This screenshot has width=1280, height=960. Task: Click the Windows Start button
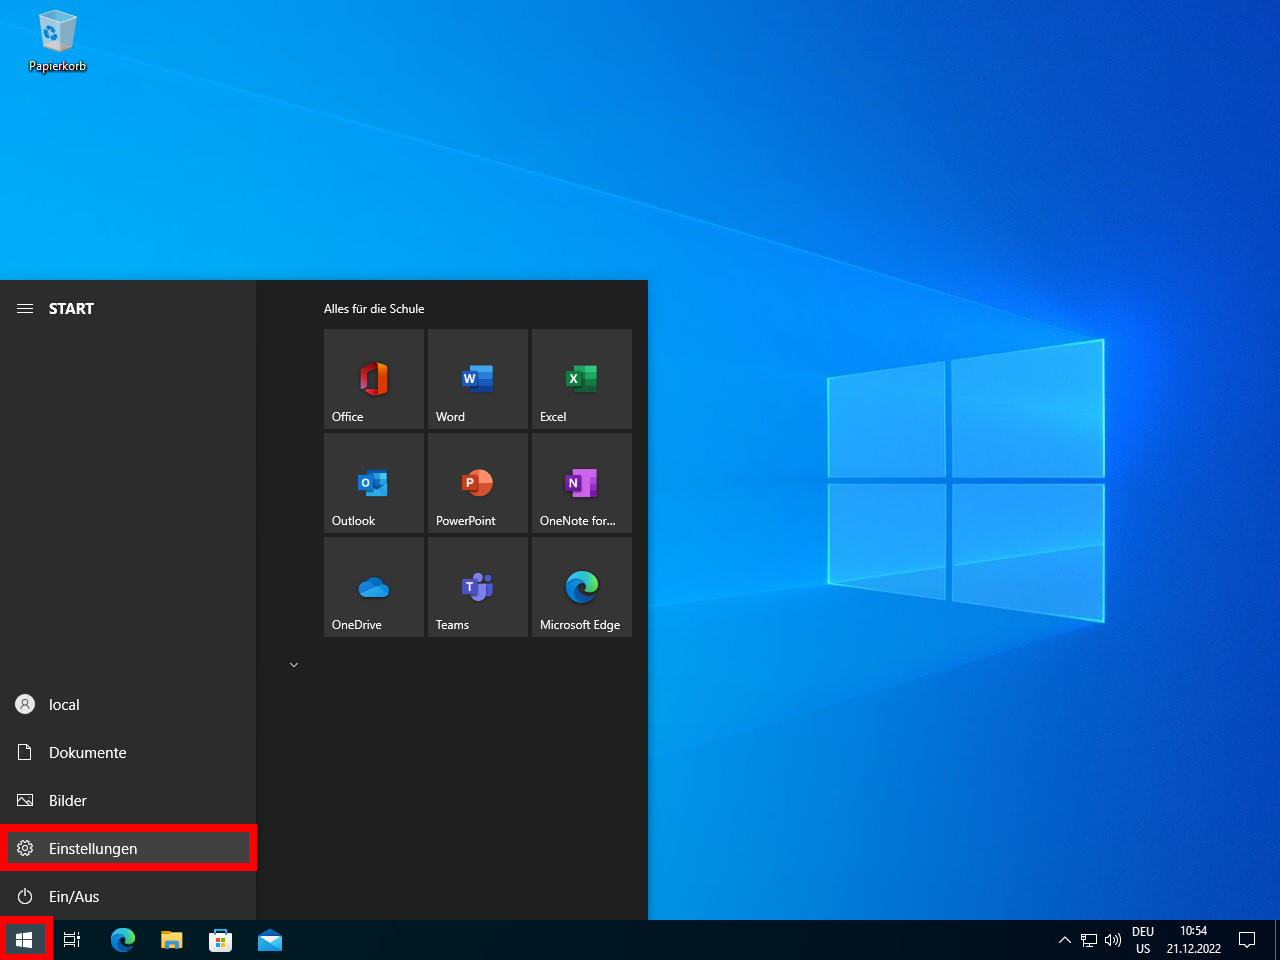coord(24,940)
